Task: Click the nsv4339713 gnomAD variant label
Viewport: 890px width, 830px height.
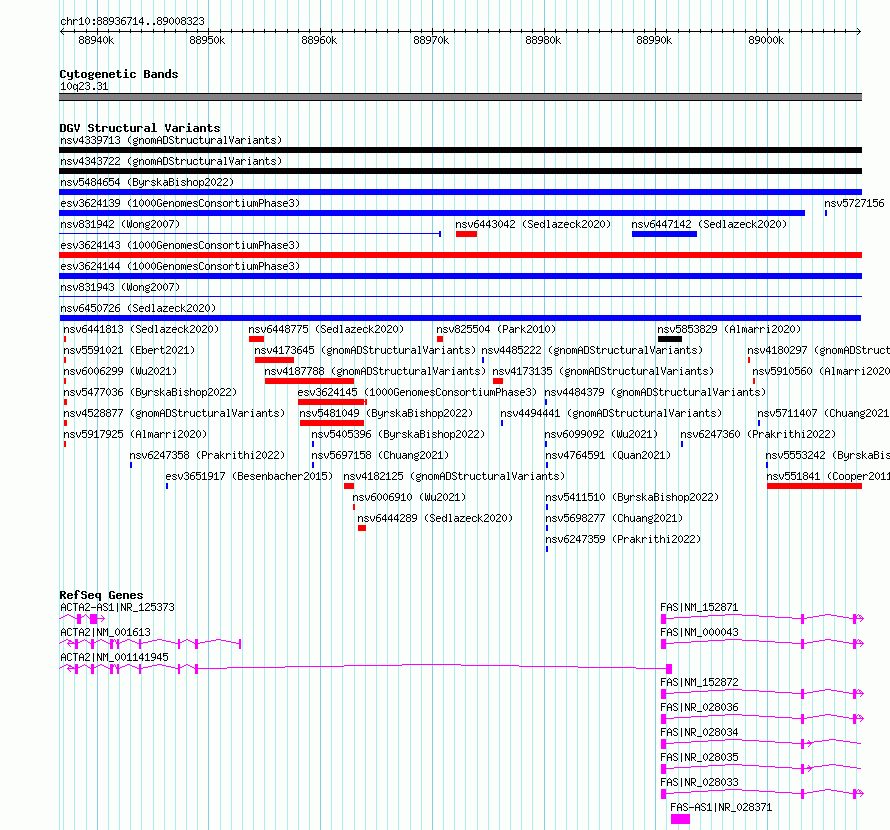Action: click(171, 140)
